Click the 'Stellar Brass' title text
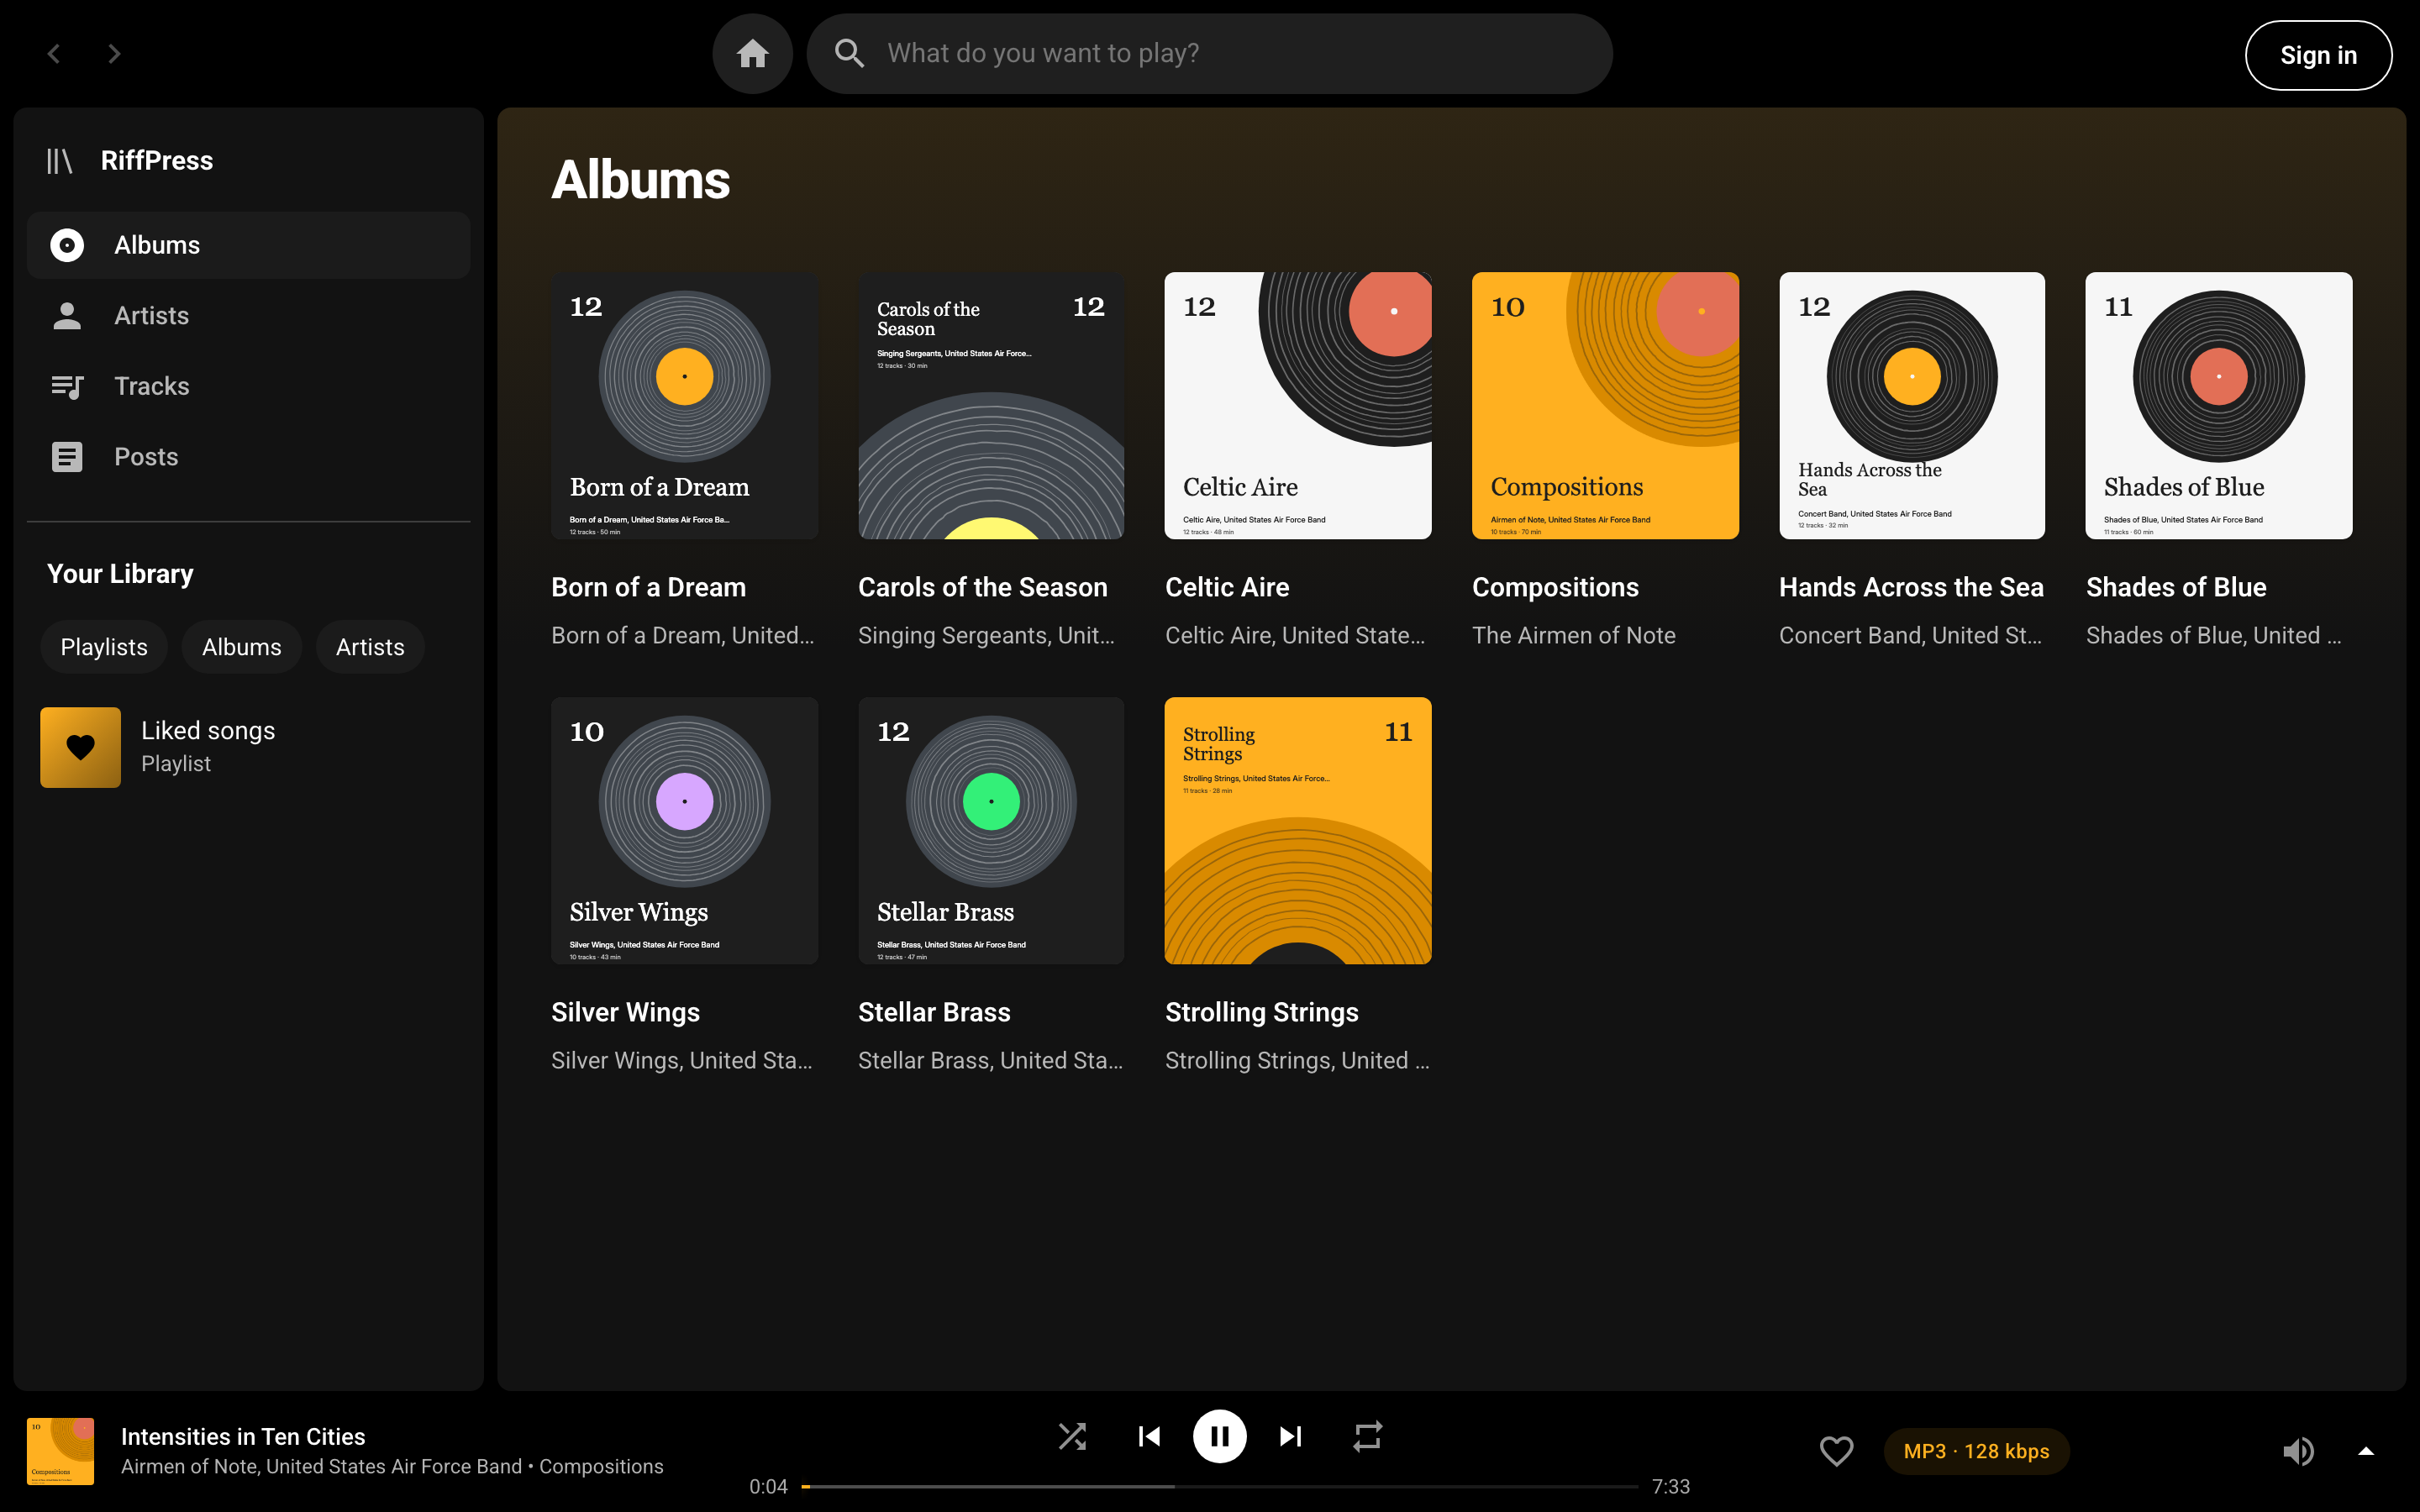The width and height of the screenshot is (2420, 1512). pos(934,1011)
